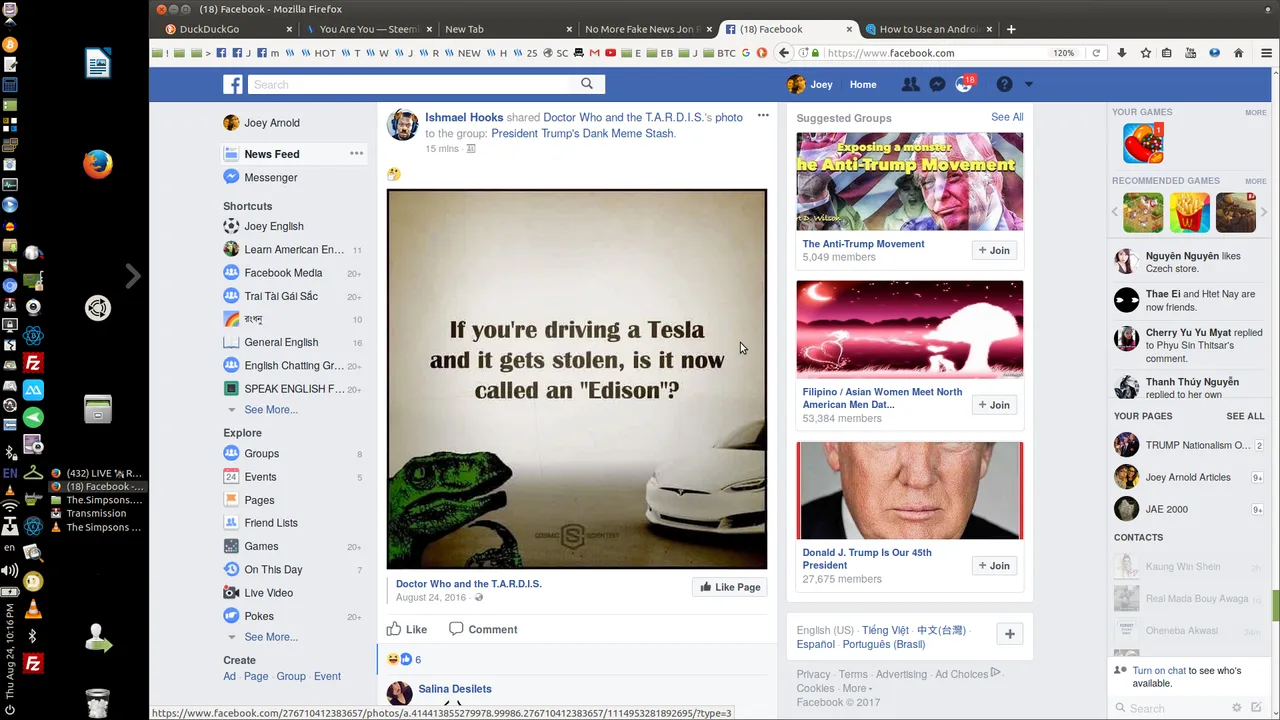
Task: Expand See More under Shortcuts
Action: [271, 410]
